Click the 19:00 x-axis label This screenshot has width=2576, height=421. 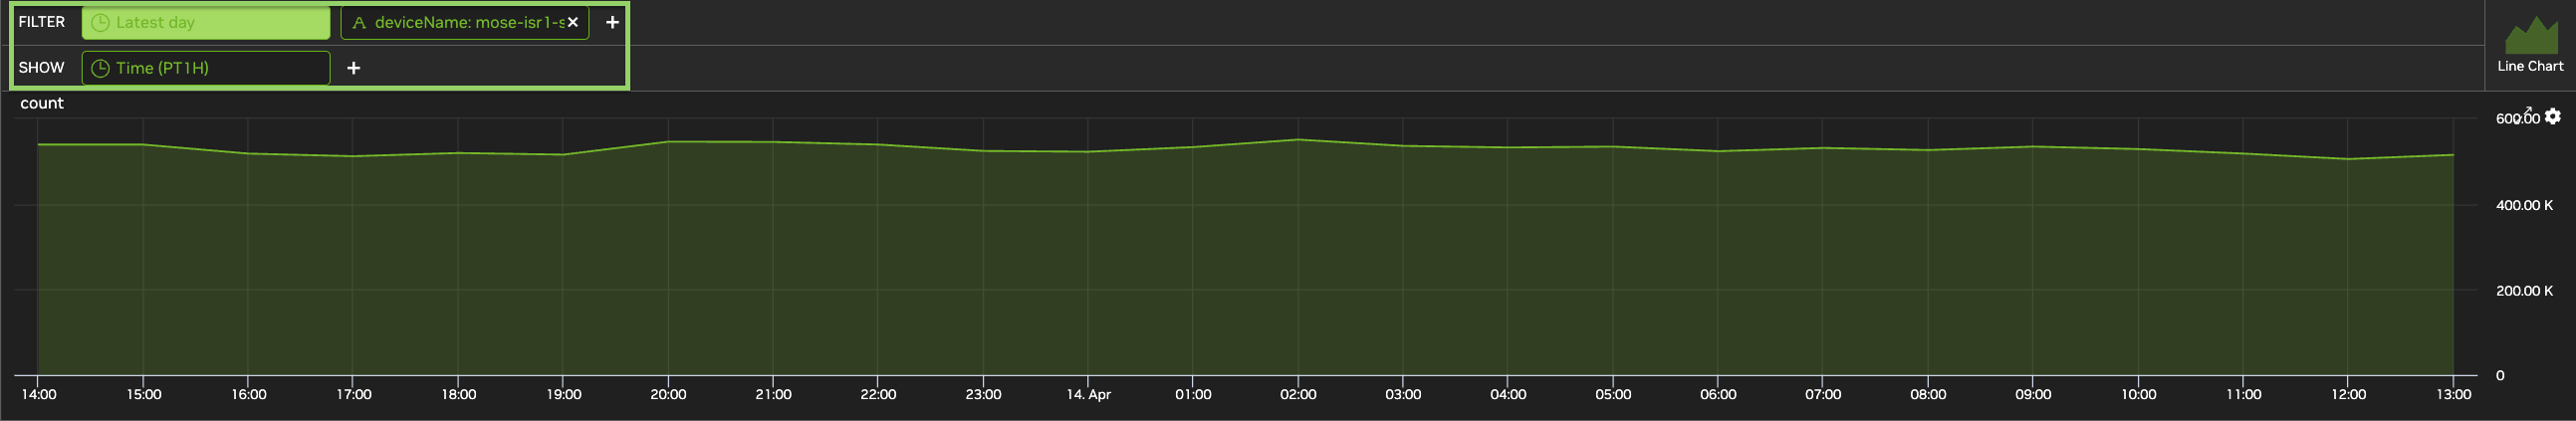(x=563, y=394)
